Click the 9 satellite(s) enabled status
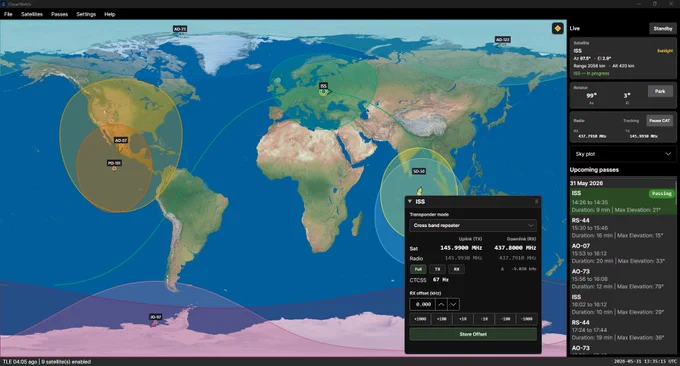The image size is (680, 366). pos(66,362)
